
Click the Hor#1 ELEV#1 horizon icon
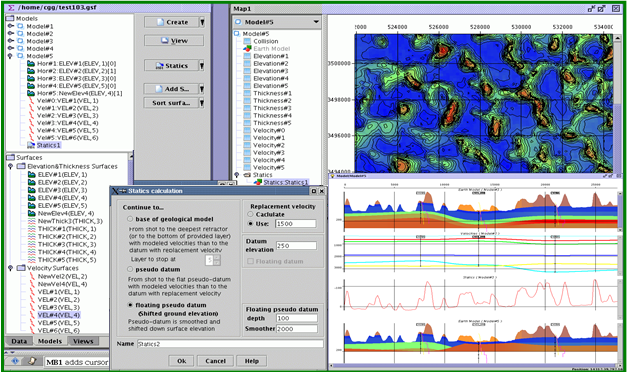(31, 64)
